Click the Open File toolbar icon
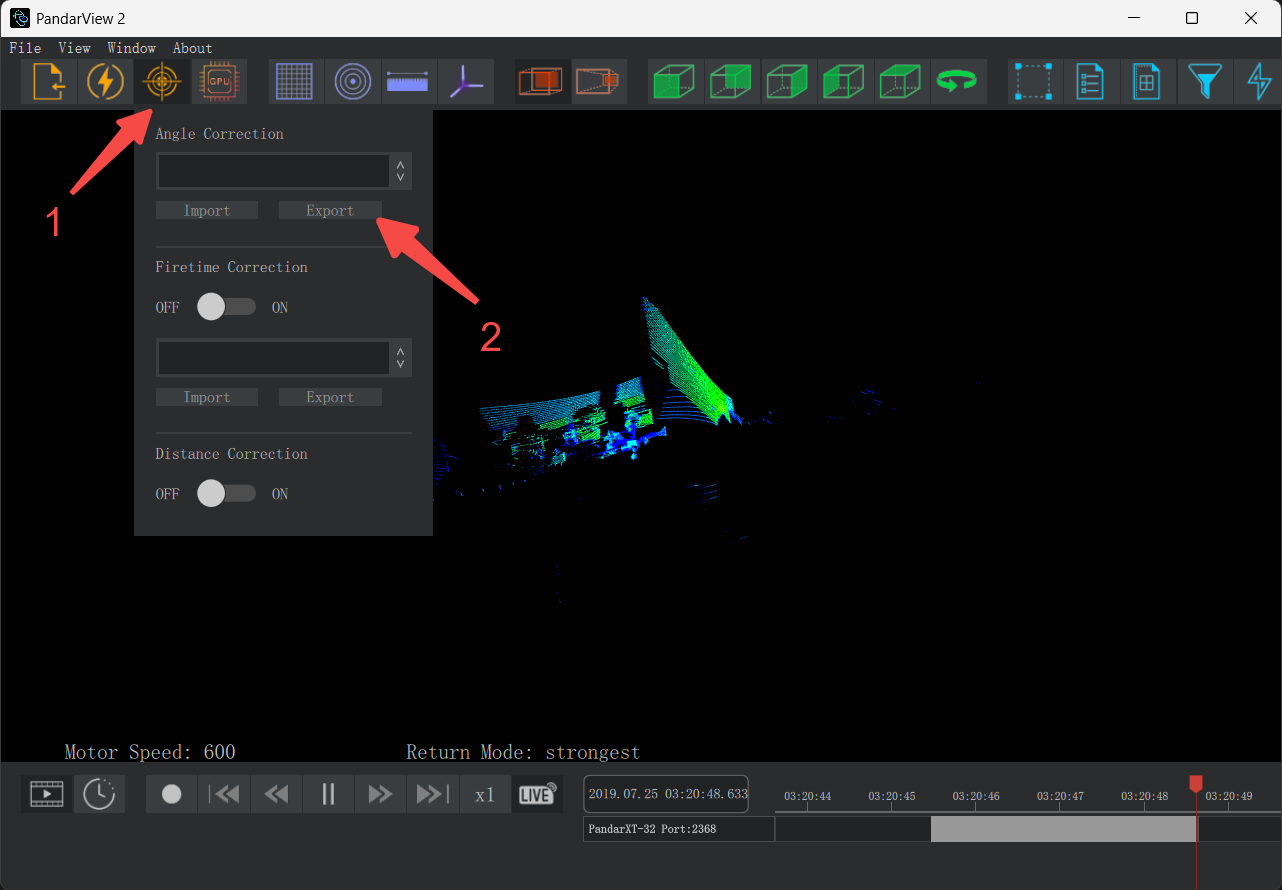Viewport: 1282px width, 890px height. (x=49, y=82)
